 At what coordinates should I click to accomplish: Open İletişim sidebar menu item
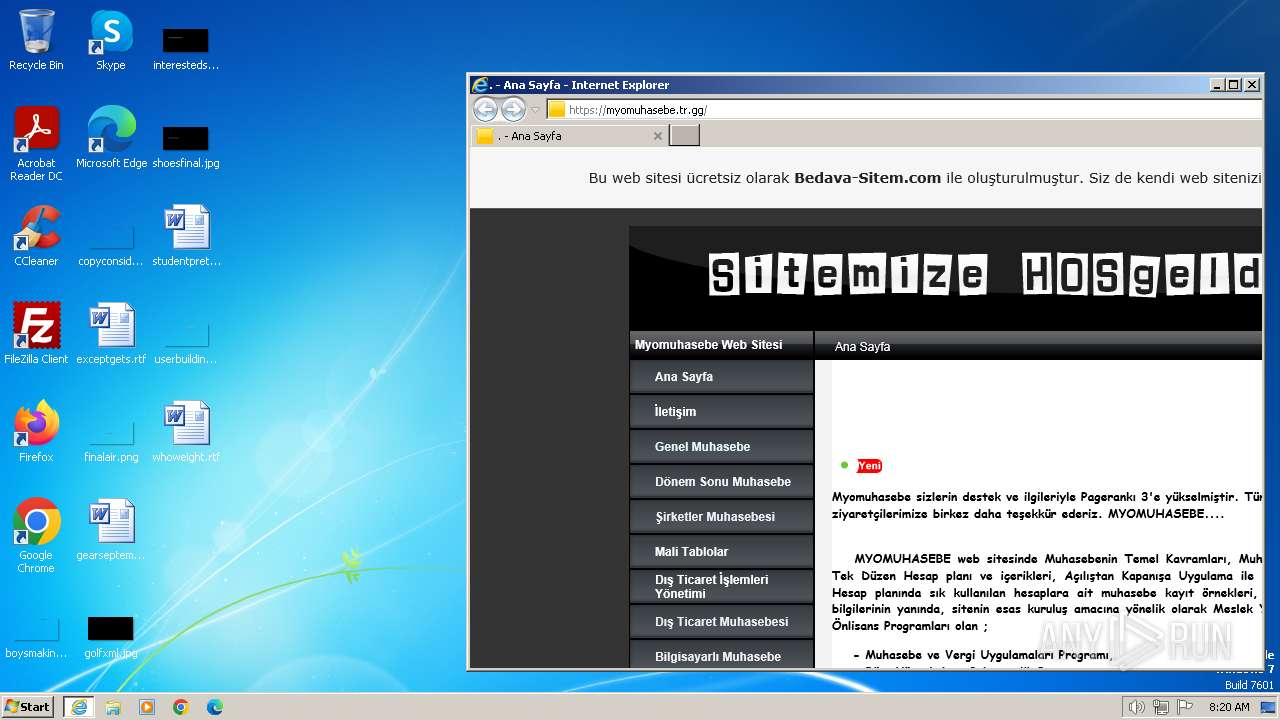[x=721, y=412]
